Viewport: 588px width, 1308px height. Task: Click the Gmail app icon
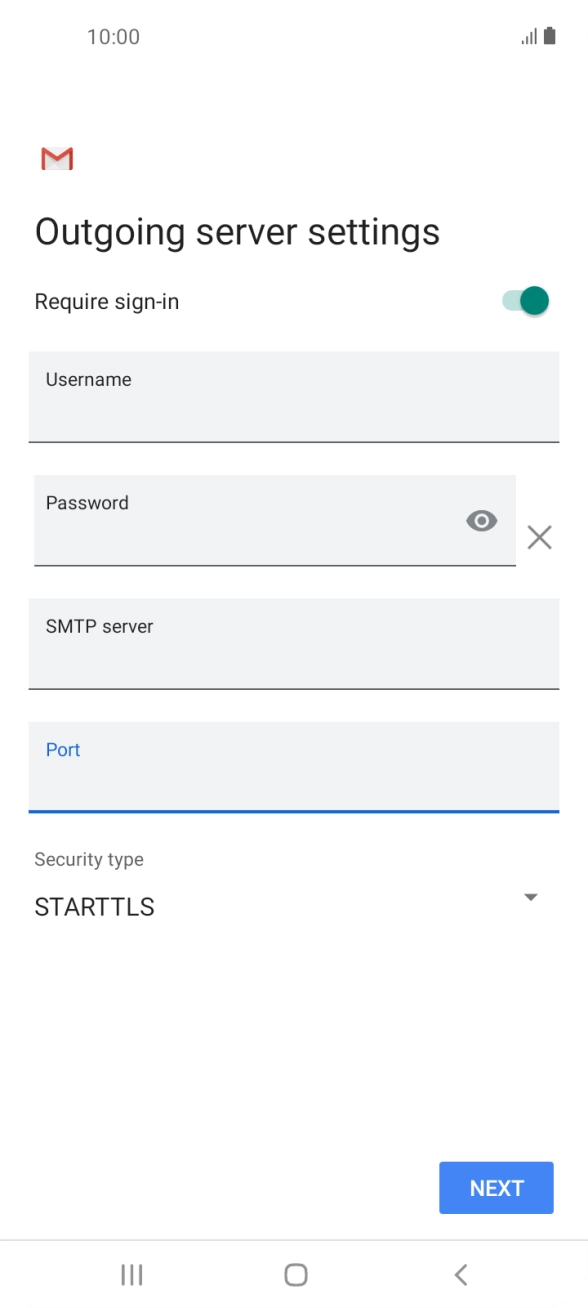coord(57,158)
